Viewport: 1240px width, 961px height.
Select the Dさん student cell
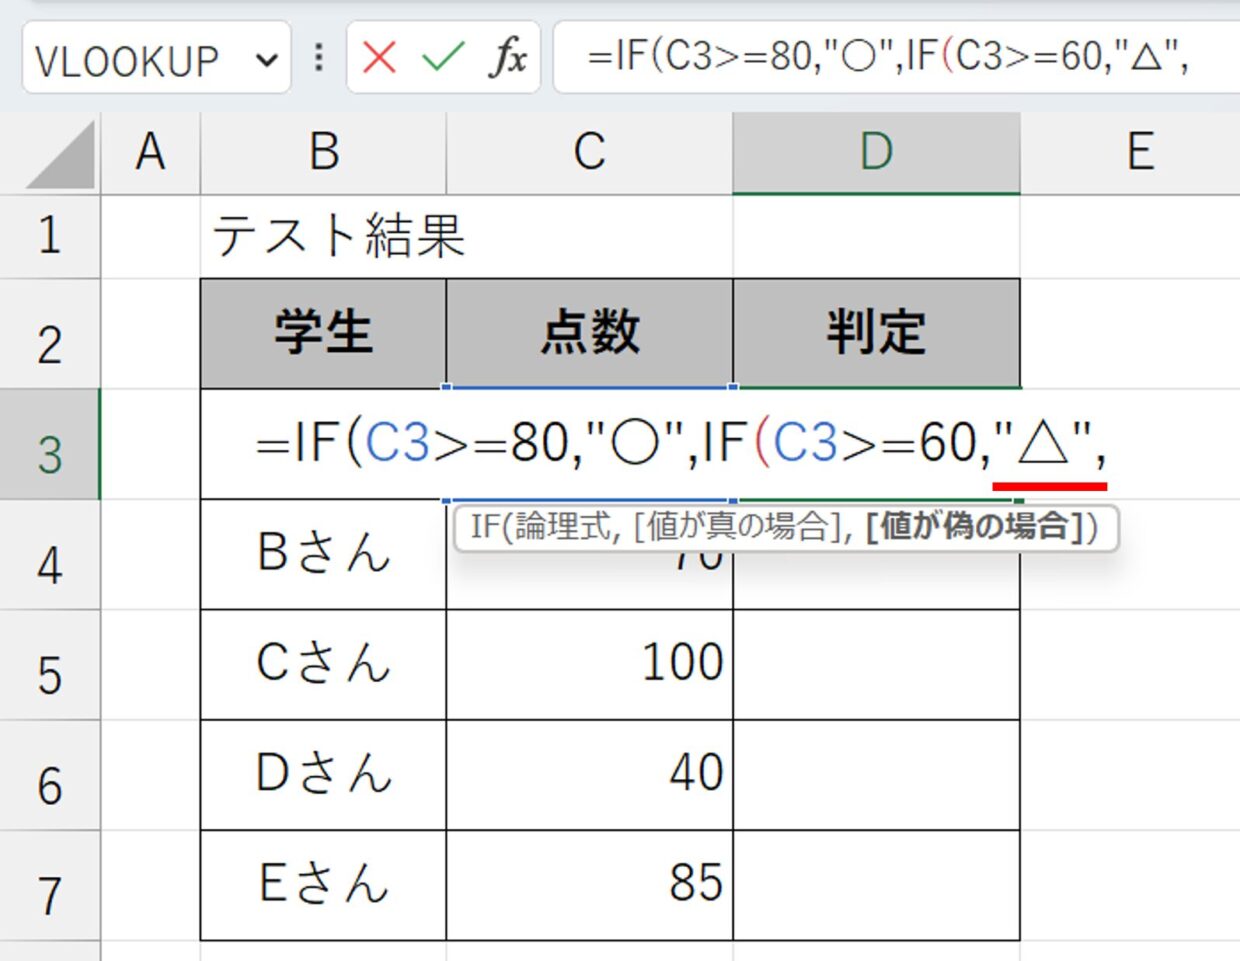323,775
